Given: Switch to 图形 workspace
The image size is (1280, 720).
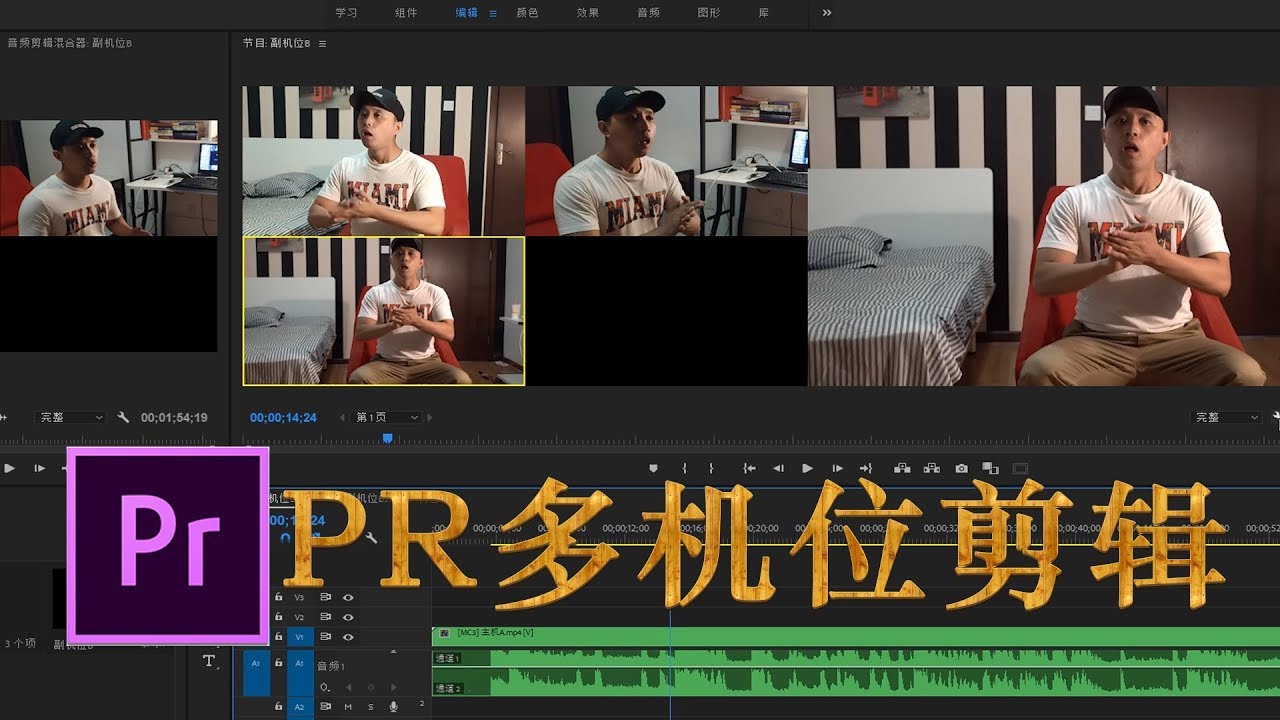Looking at the screenshot, I should pos(708,13).
